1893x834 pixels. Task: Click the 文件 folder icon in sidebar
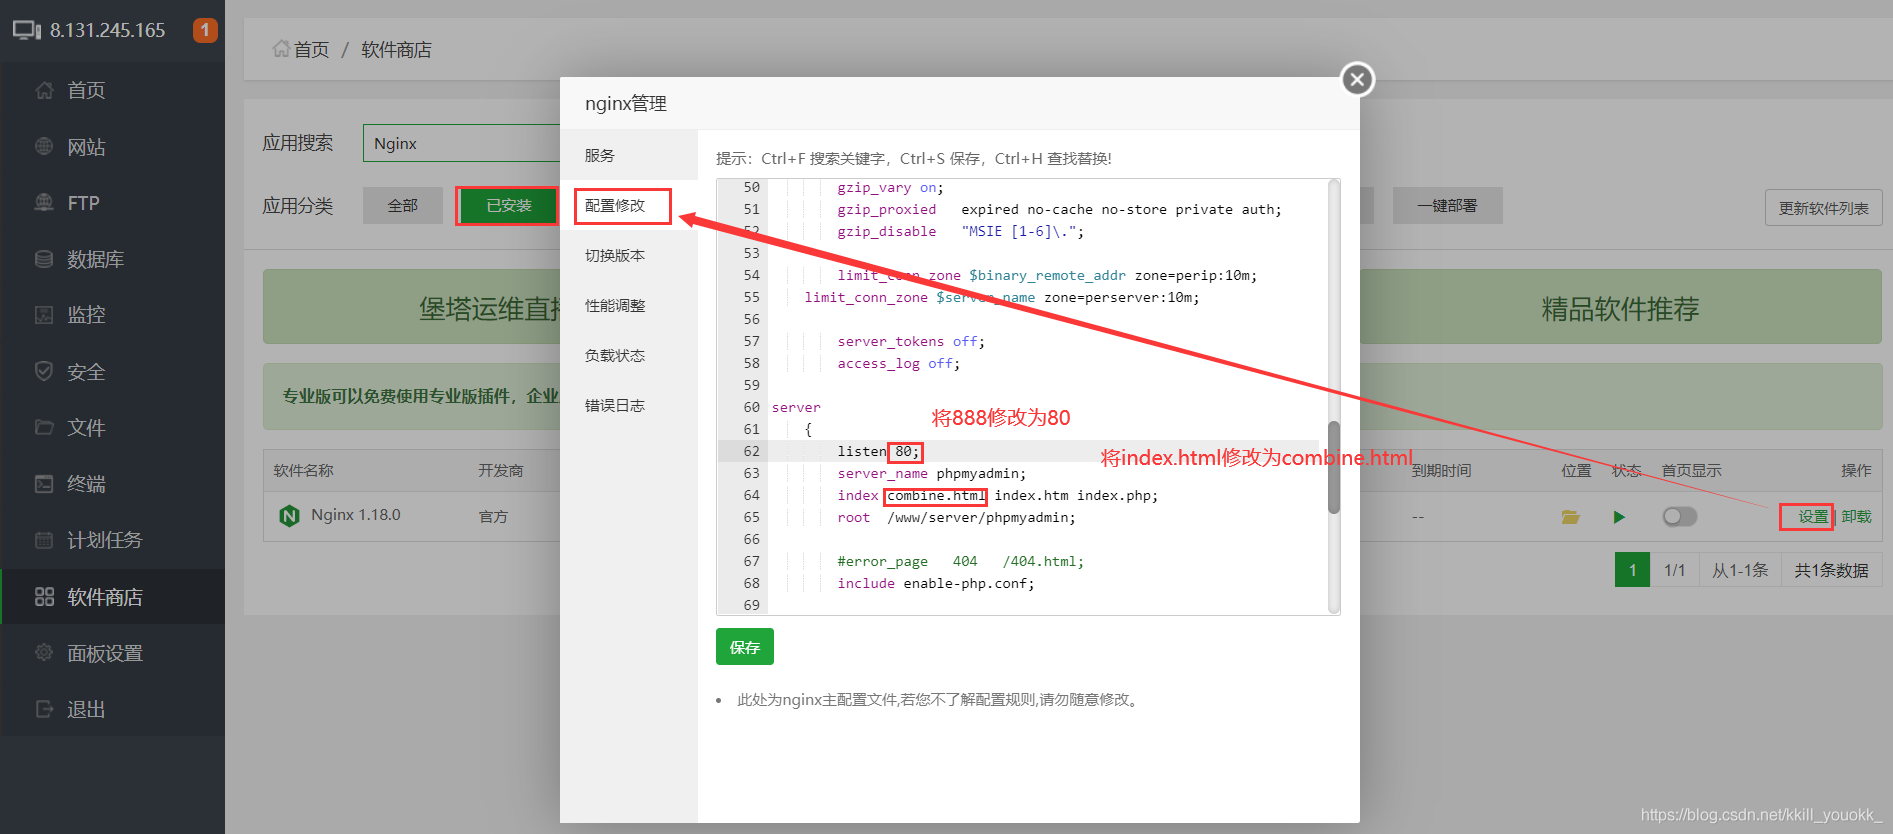pyautogui.click(x=44, y=427)
